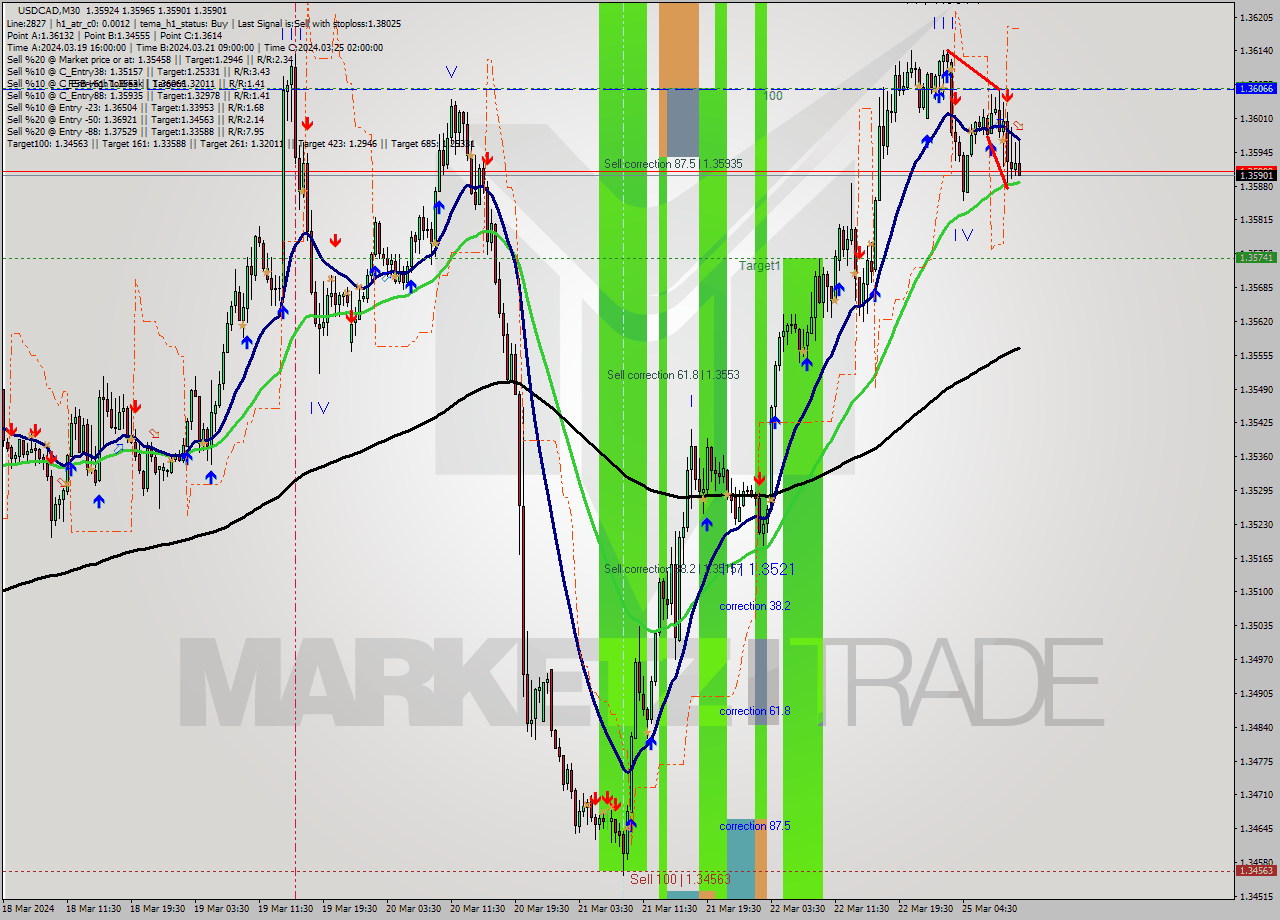1280x920 pixels.
Task: Click the 1.35555 price axis label
Action: point(1256,356)
